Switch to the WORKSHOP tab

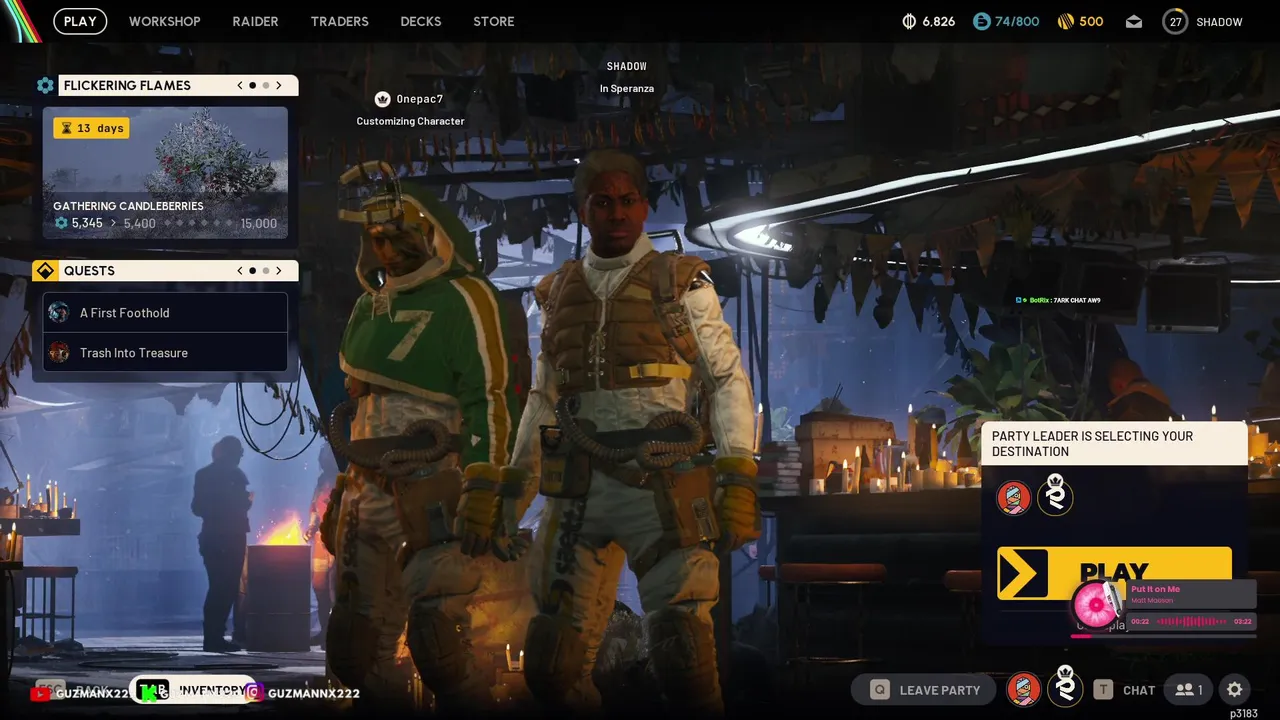(x=164, y=21)
